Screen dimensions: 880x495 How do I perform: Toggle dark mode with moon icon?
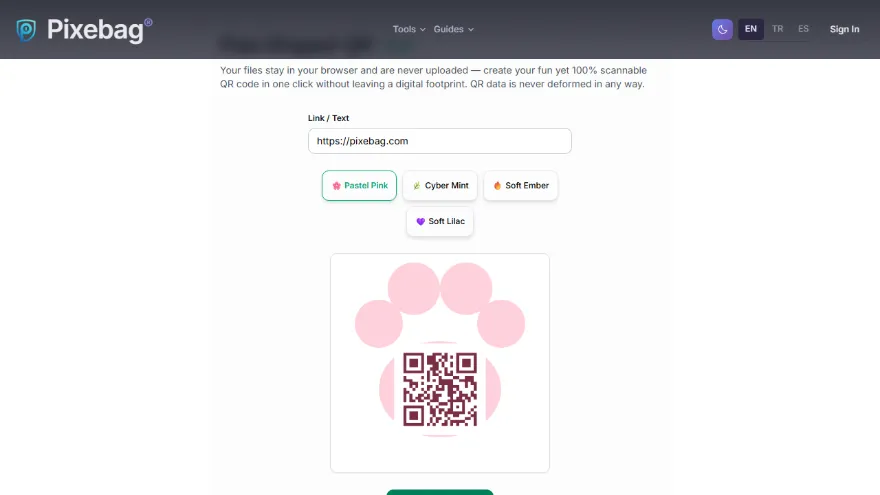[x=722, y=29]
